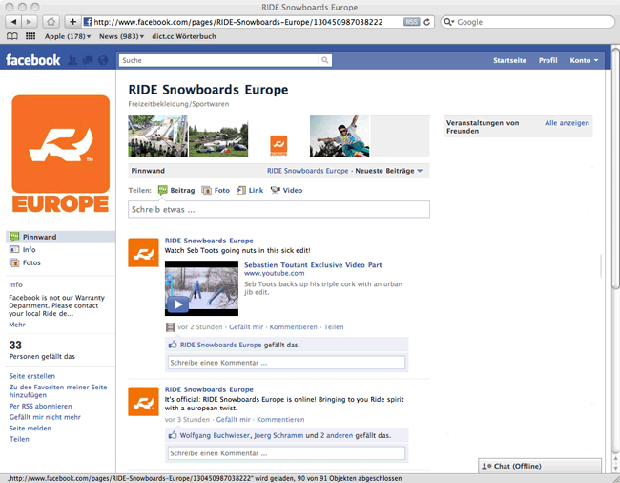The image size is (620, 483).
Task: Click comment field under video post
Action: [287, 362]
